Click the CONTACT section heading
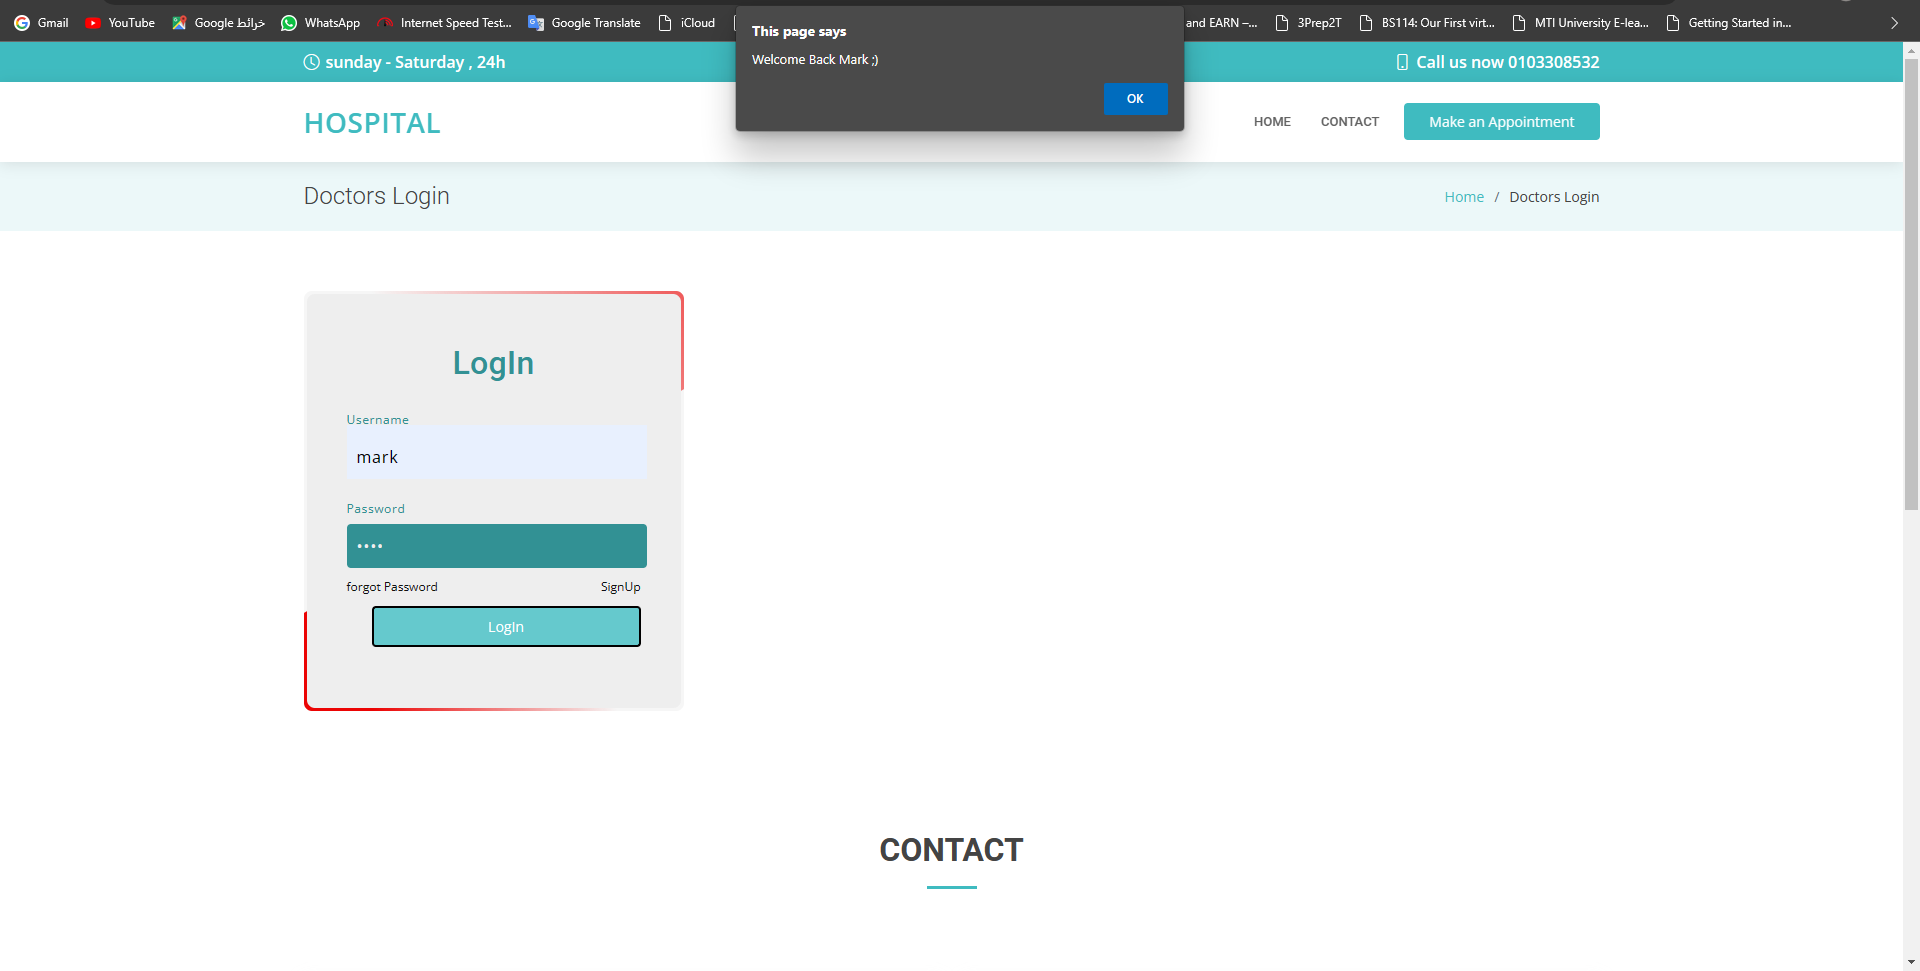 (x=951, y=850)
